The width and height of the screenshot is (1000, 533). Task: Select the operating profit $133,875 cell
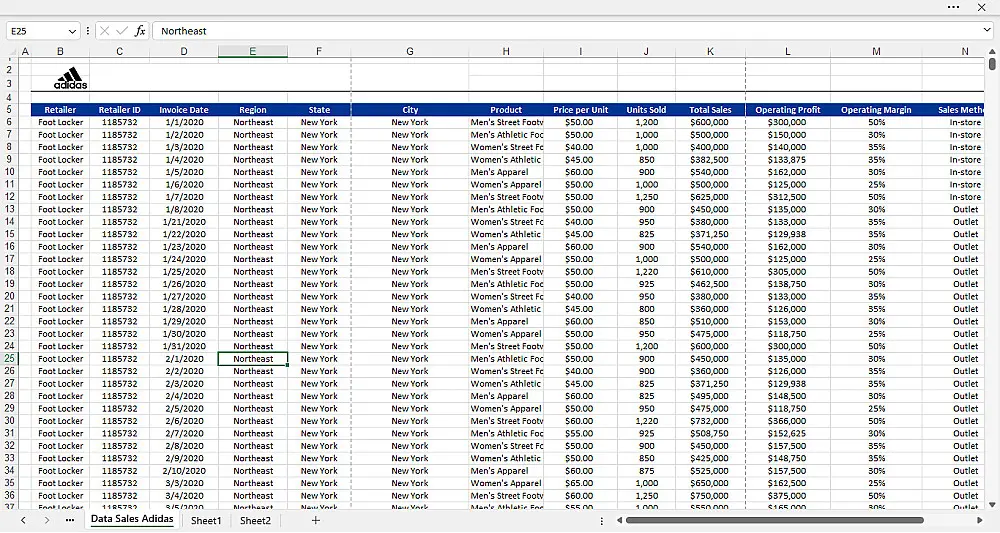click(788, 159)
